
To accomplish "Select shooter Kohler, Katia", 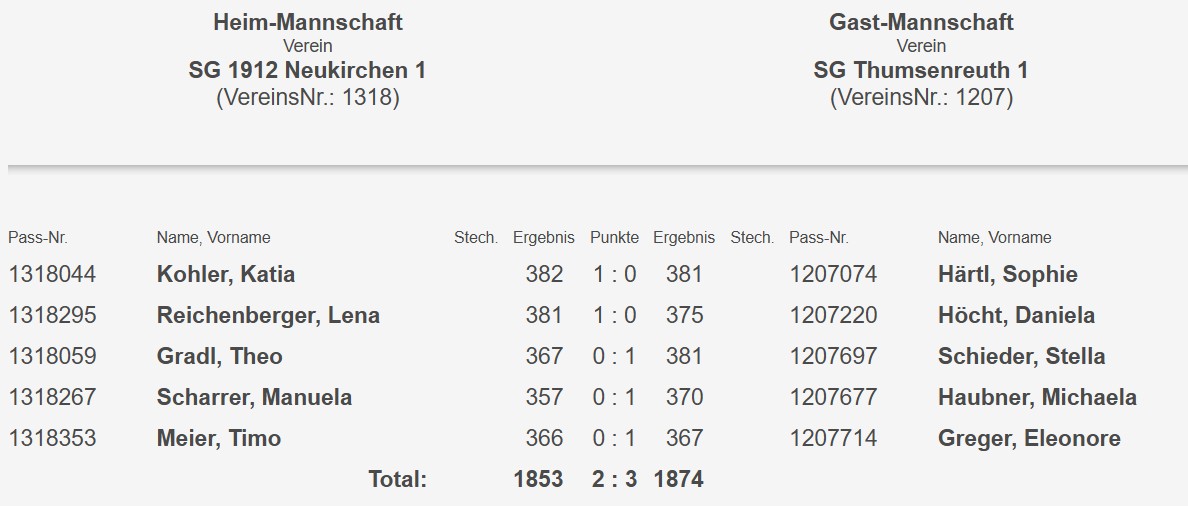I will click(x=226, y=275).
